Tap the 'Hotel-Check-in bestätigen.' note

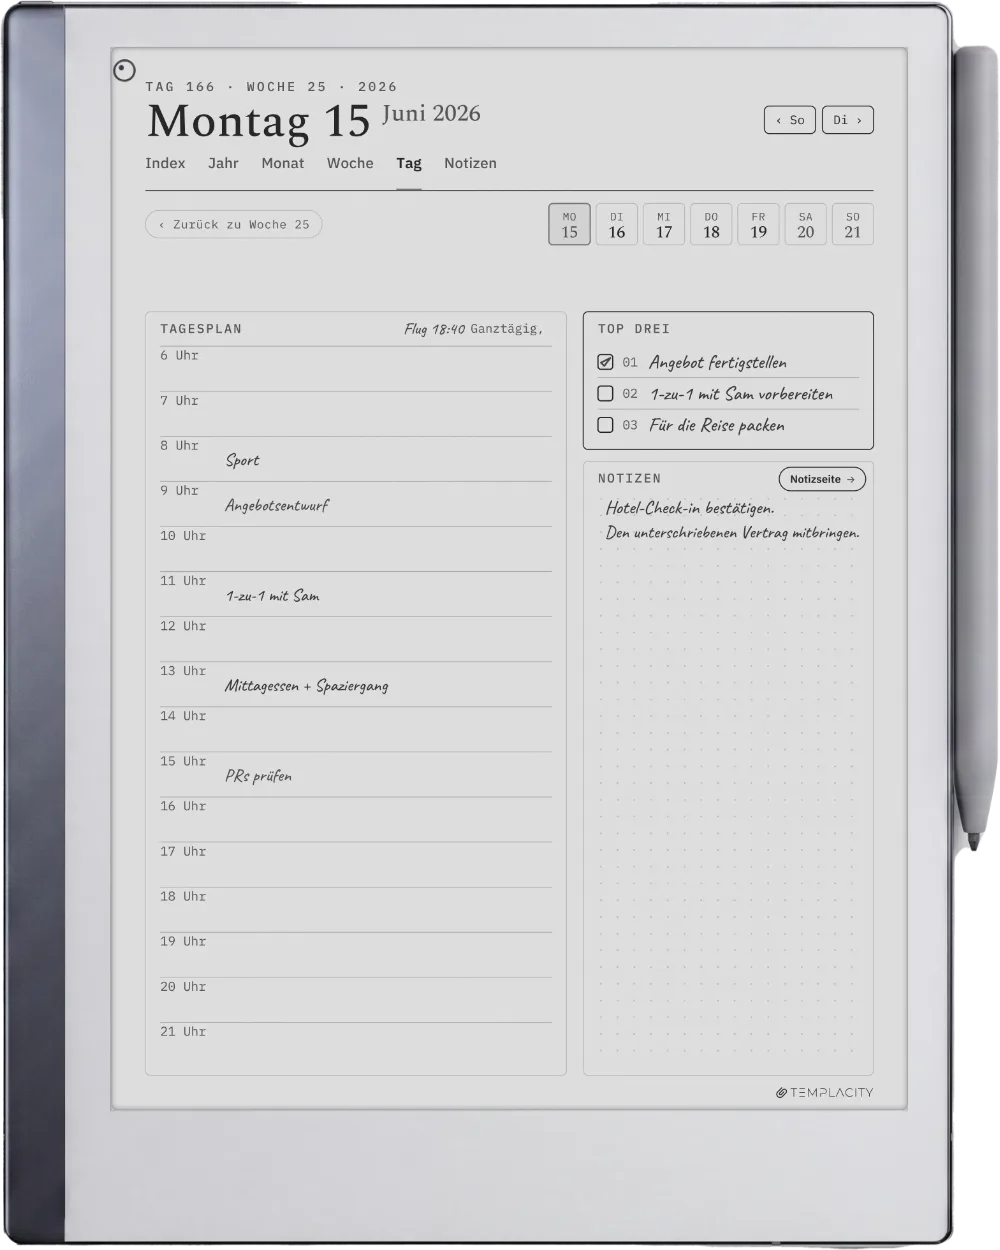coord(690,508)
